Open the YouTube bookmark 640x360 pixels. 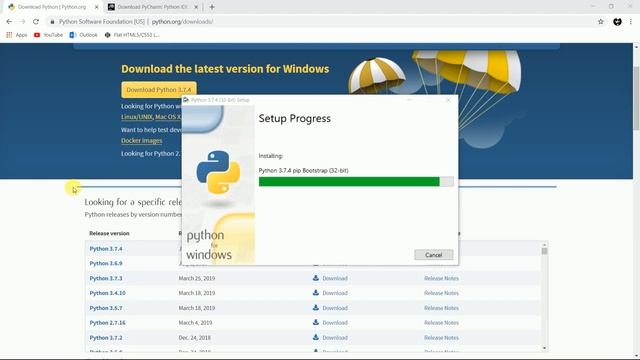coord(49,35)
